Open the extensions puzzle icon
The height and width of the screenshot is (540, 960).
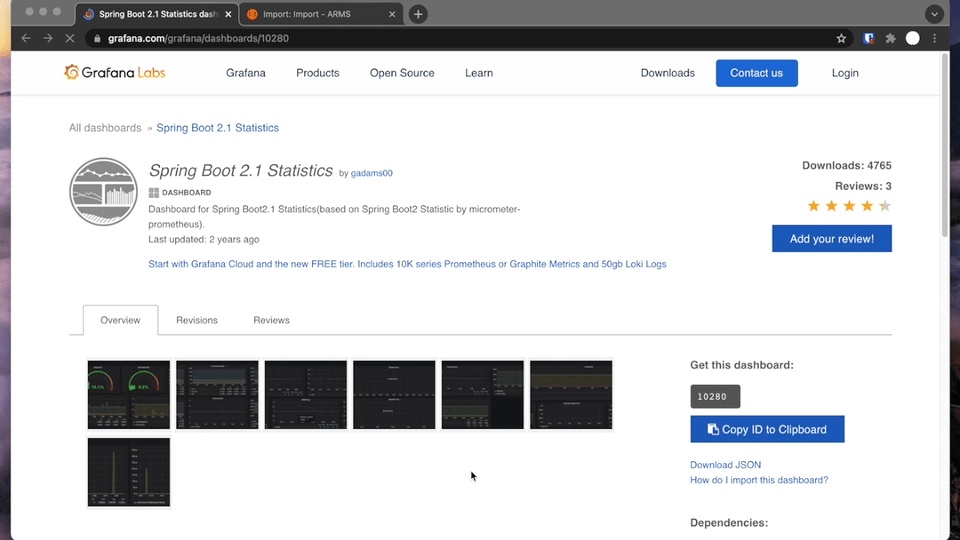point(890,38)
